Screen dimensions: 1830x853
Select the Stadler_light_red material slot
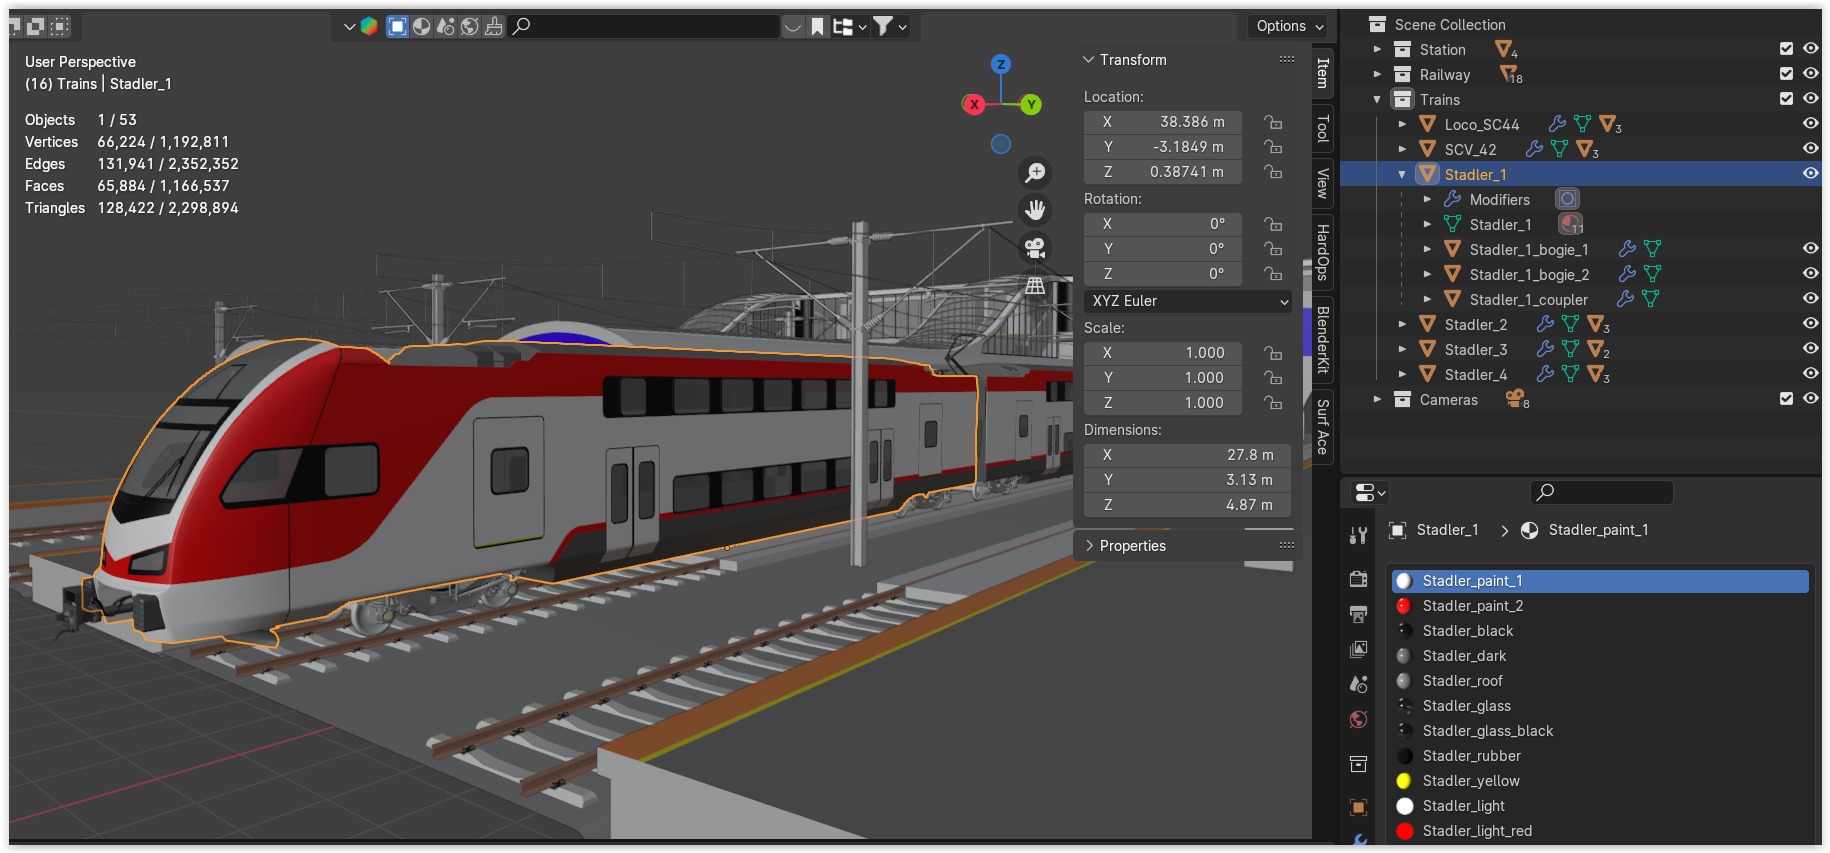(x=1600, y=831)
